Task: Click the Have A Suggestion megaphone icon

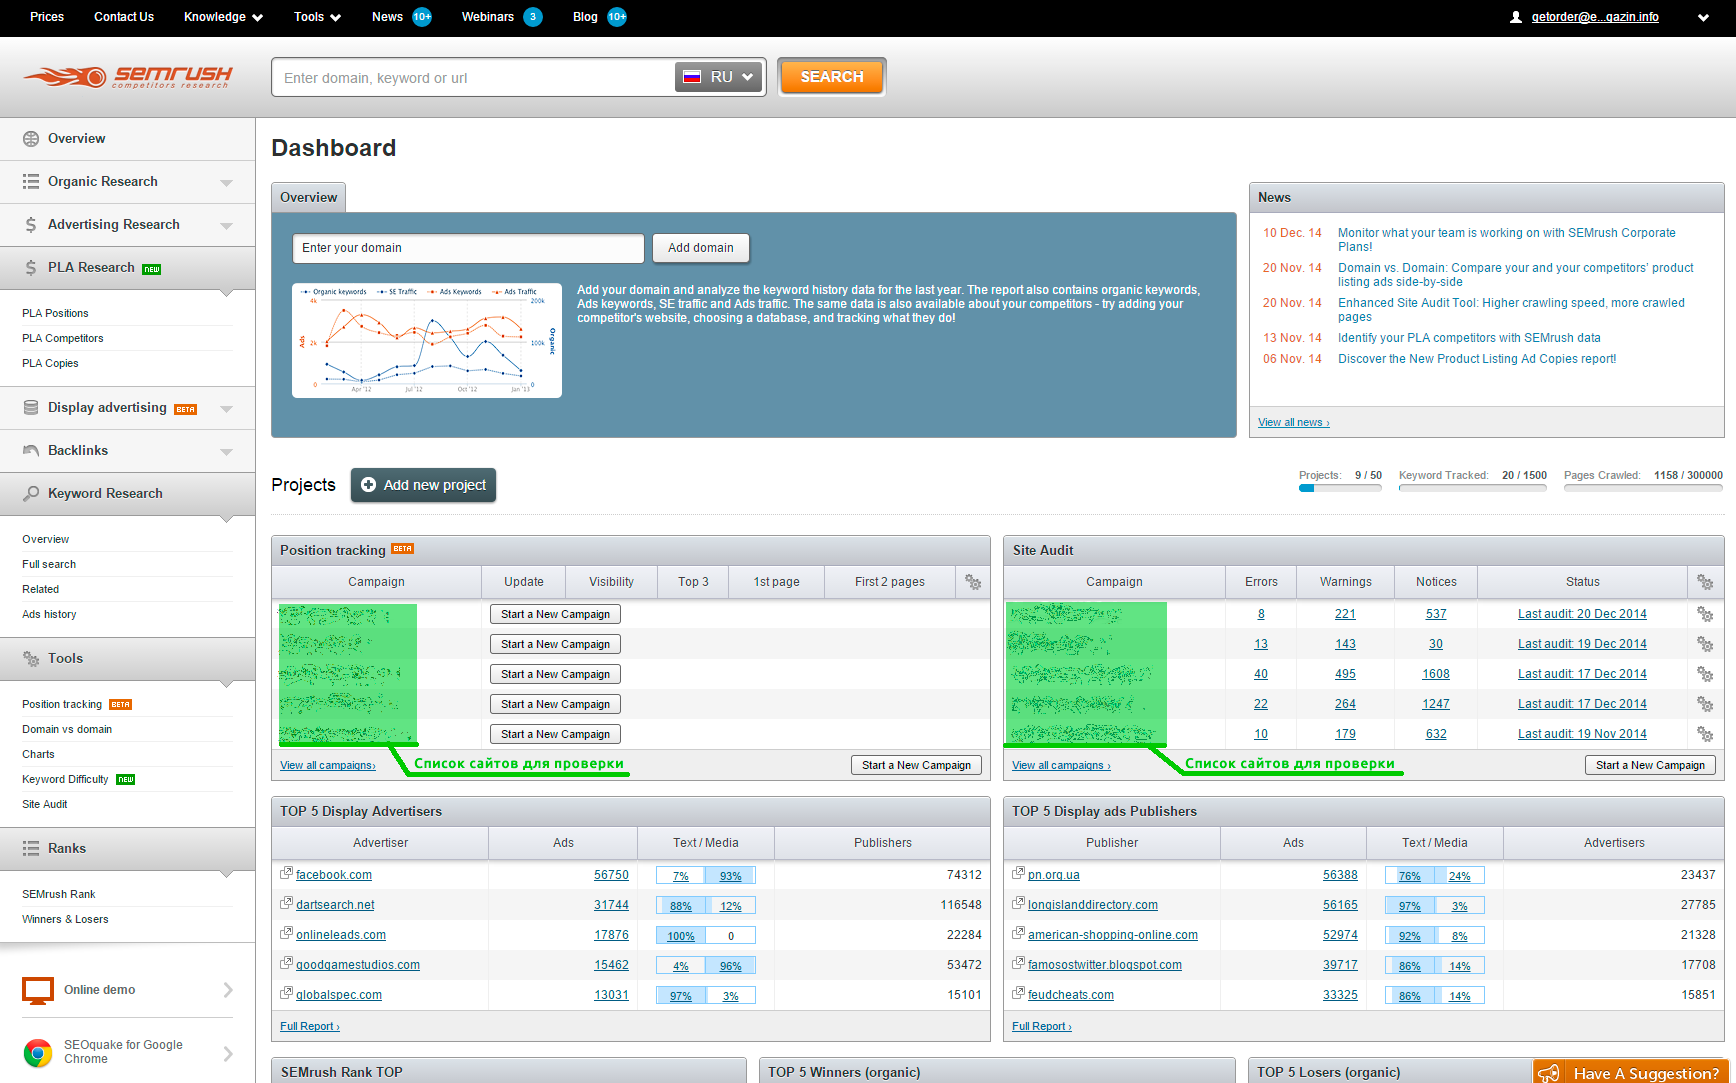Action: (x=1549, y=1073)
